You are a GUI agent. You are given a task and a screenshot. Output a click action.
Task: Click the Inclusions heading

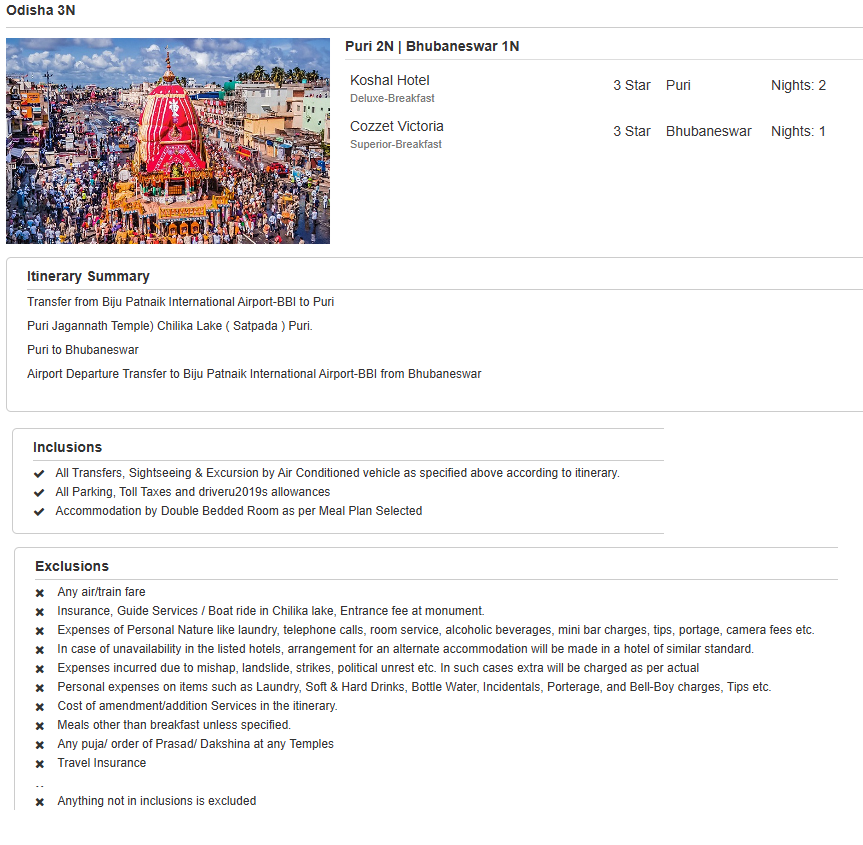click(68, 447)
